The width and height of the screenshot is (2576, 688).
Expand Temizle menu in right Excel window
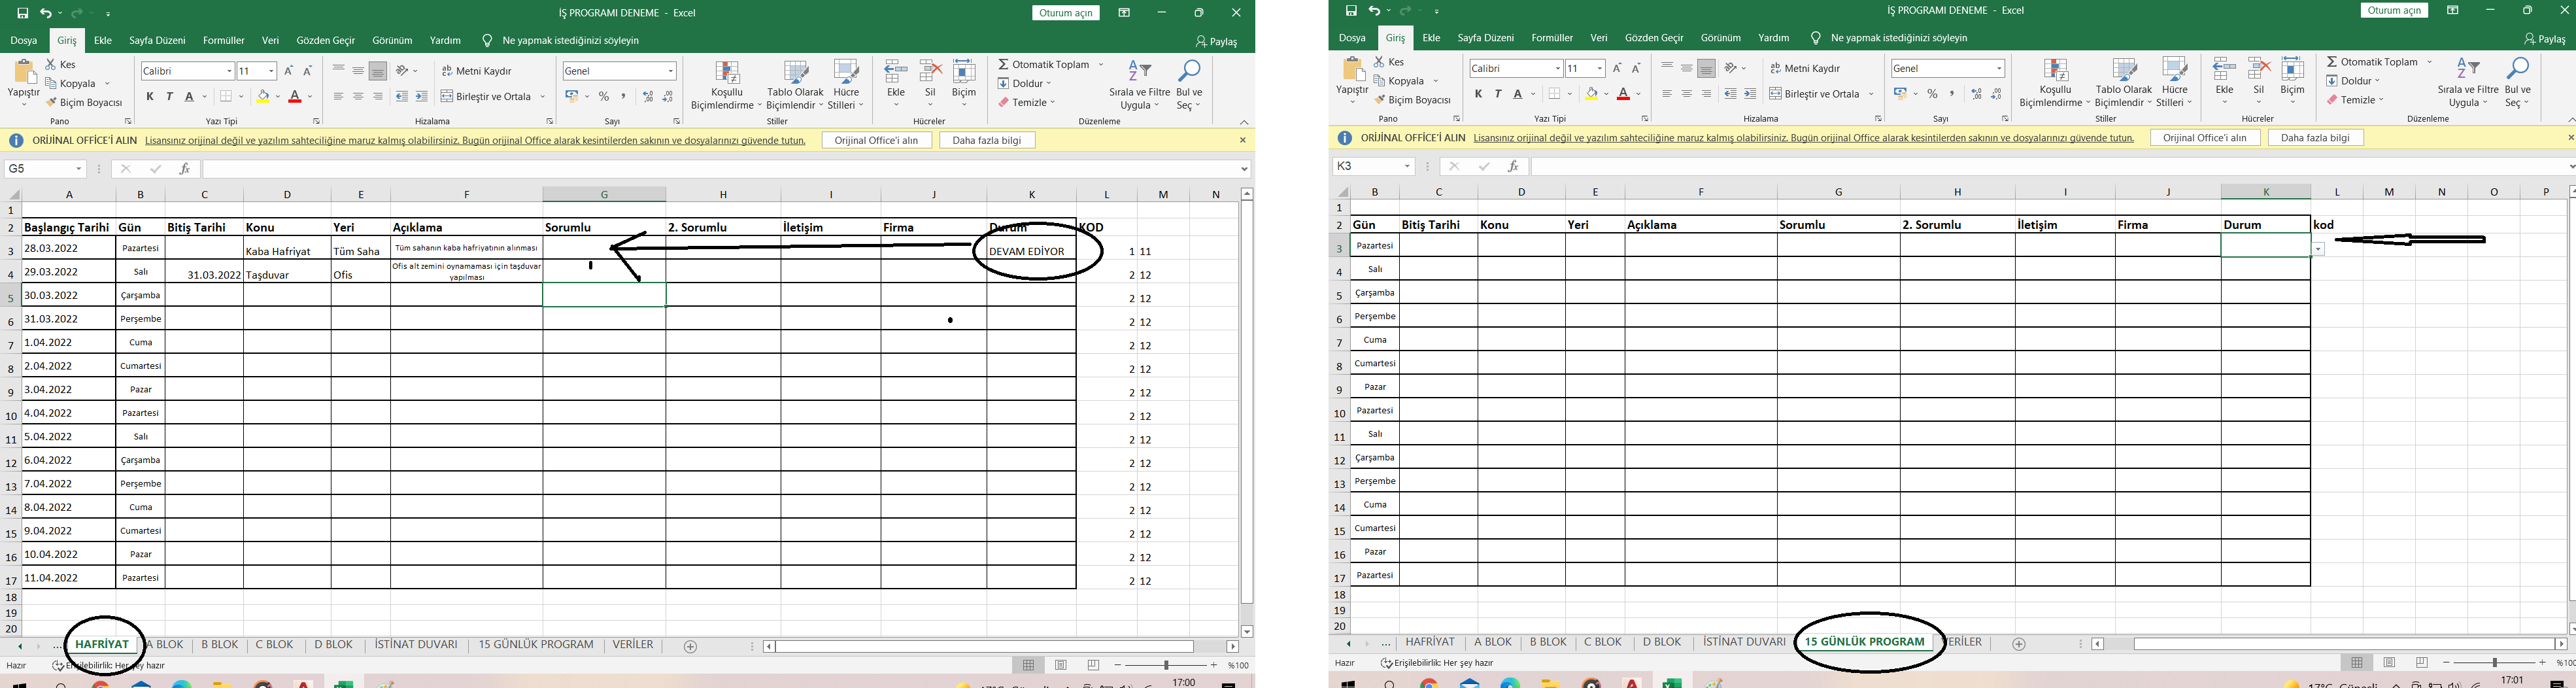click(x=2355, y=100)
